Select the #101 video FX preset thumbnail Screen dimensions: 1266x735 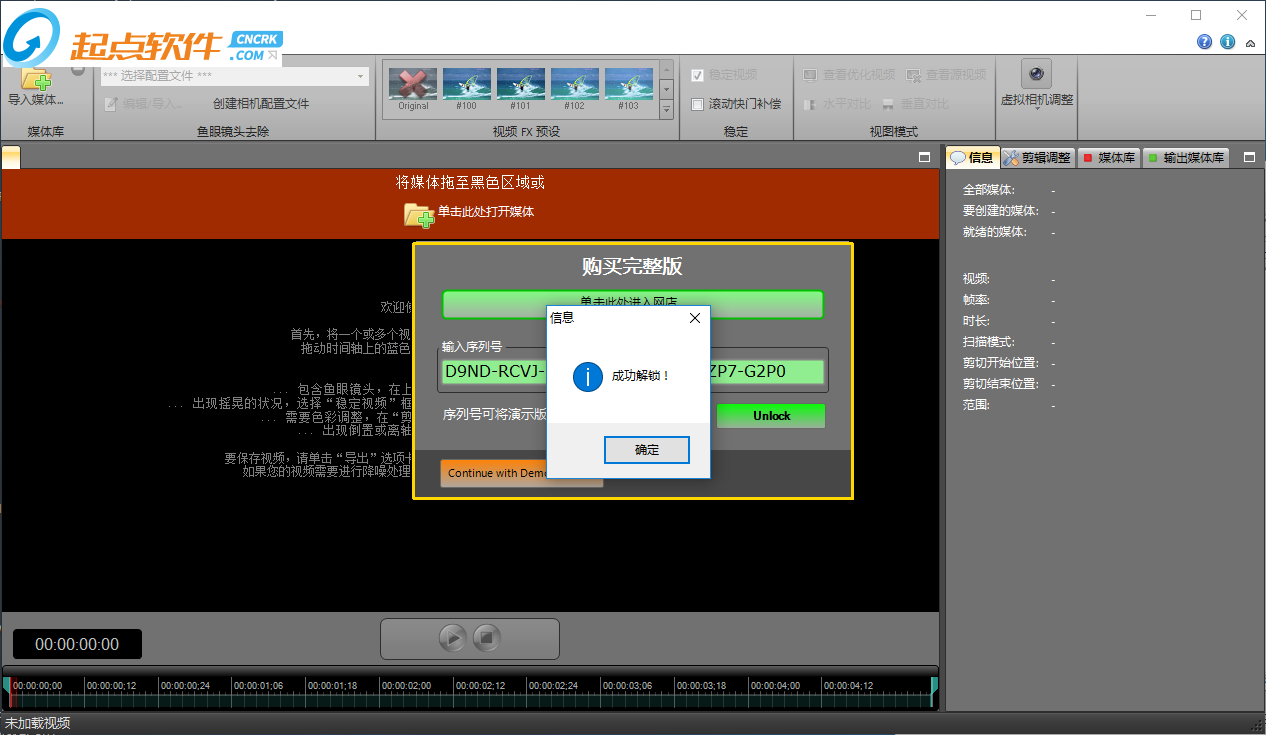click(x=520, y=85)
